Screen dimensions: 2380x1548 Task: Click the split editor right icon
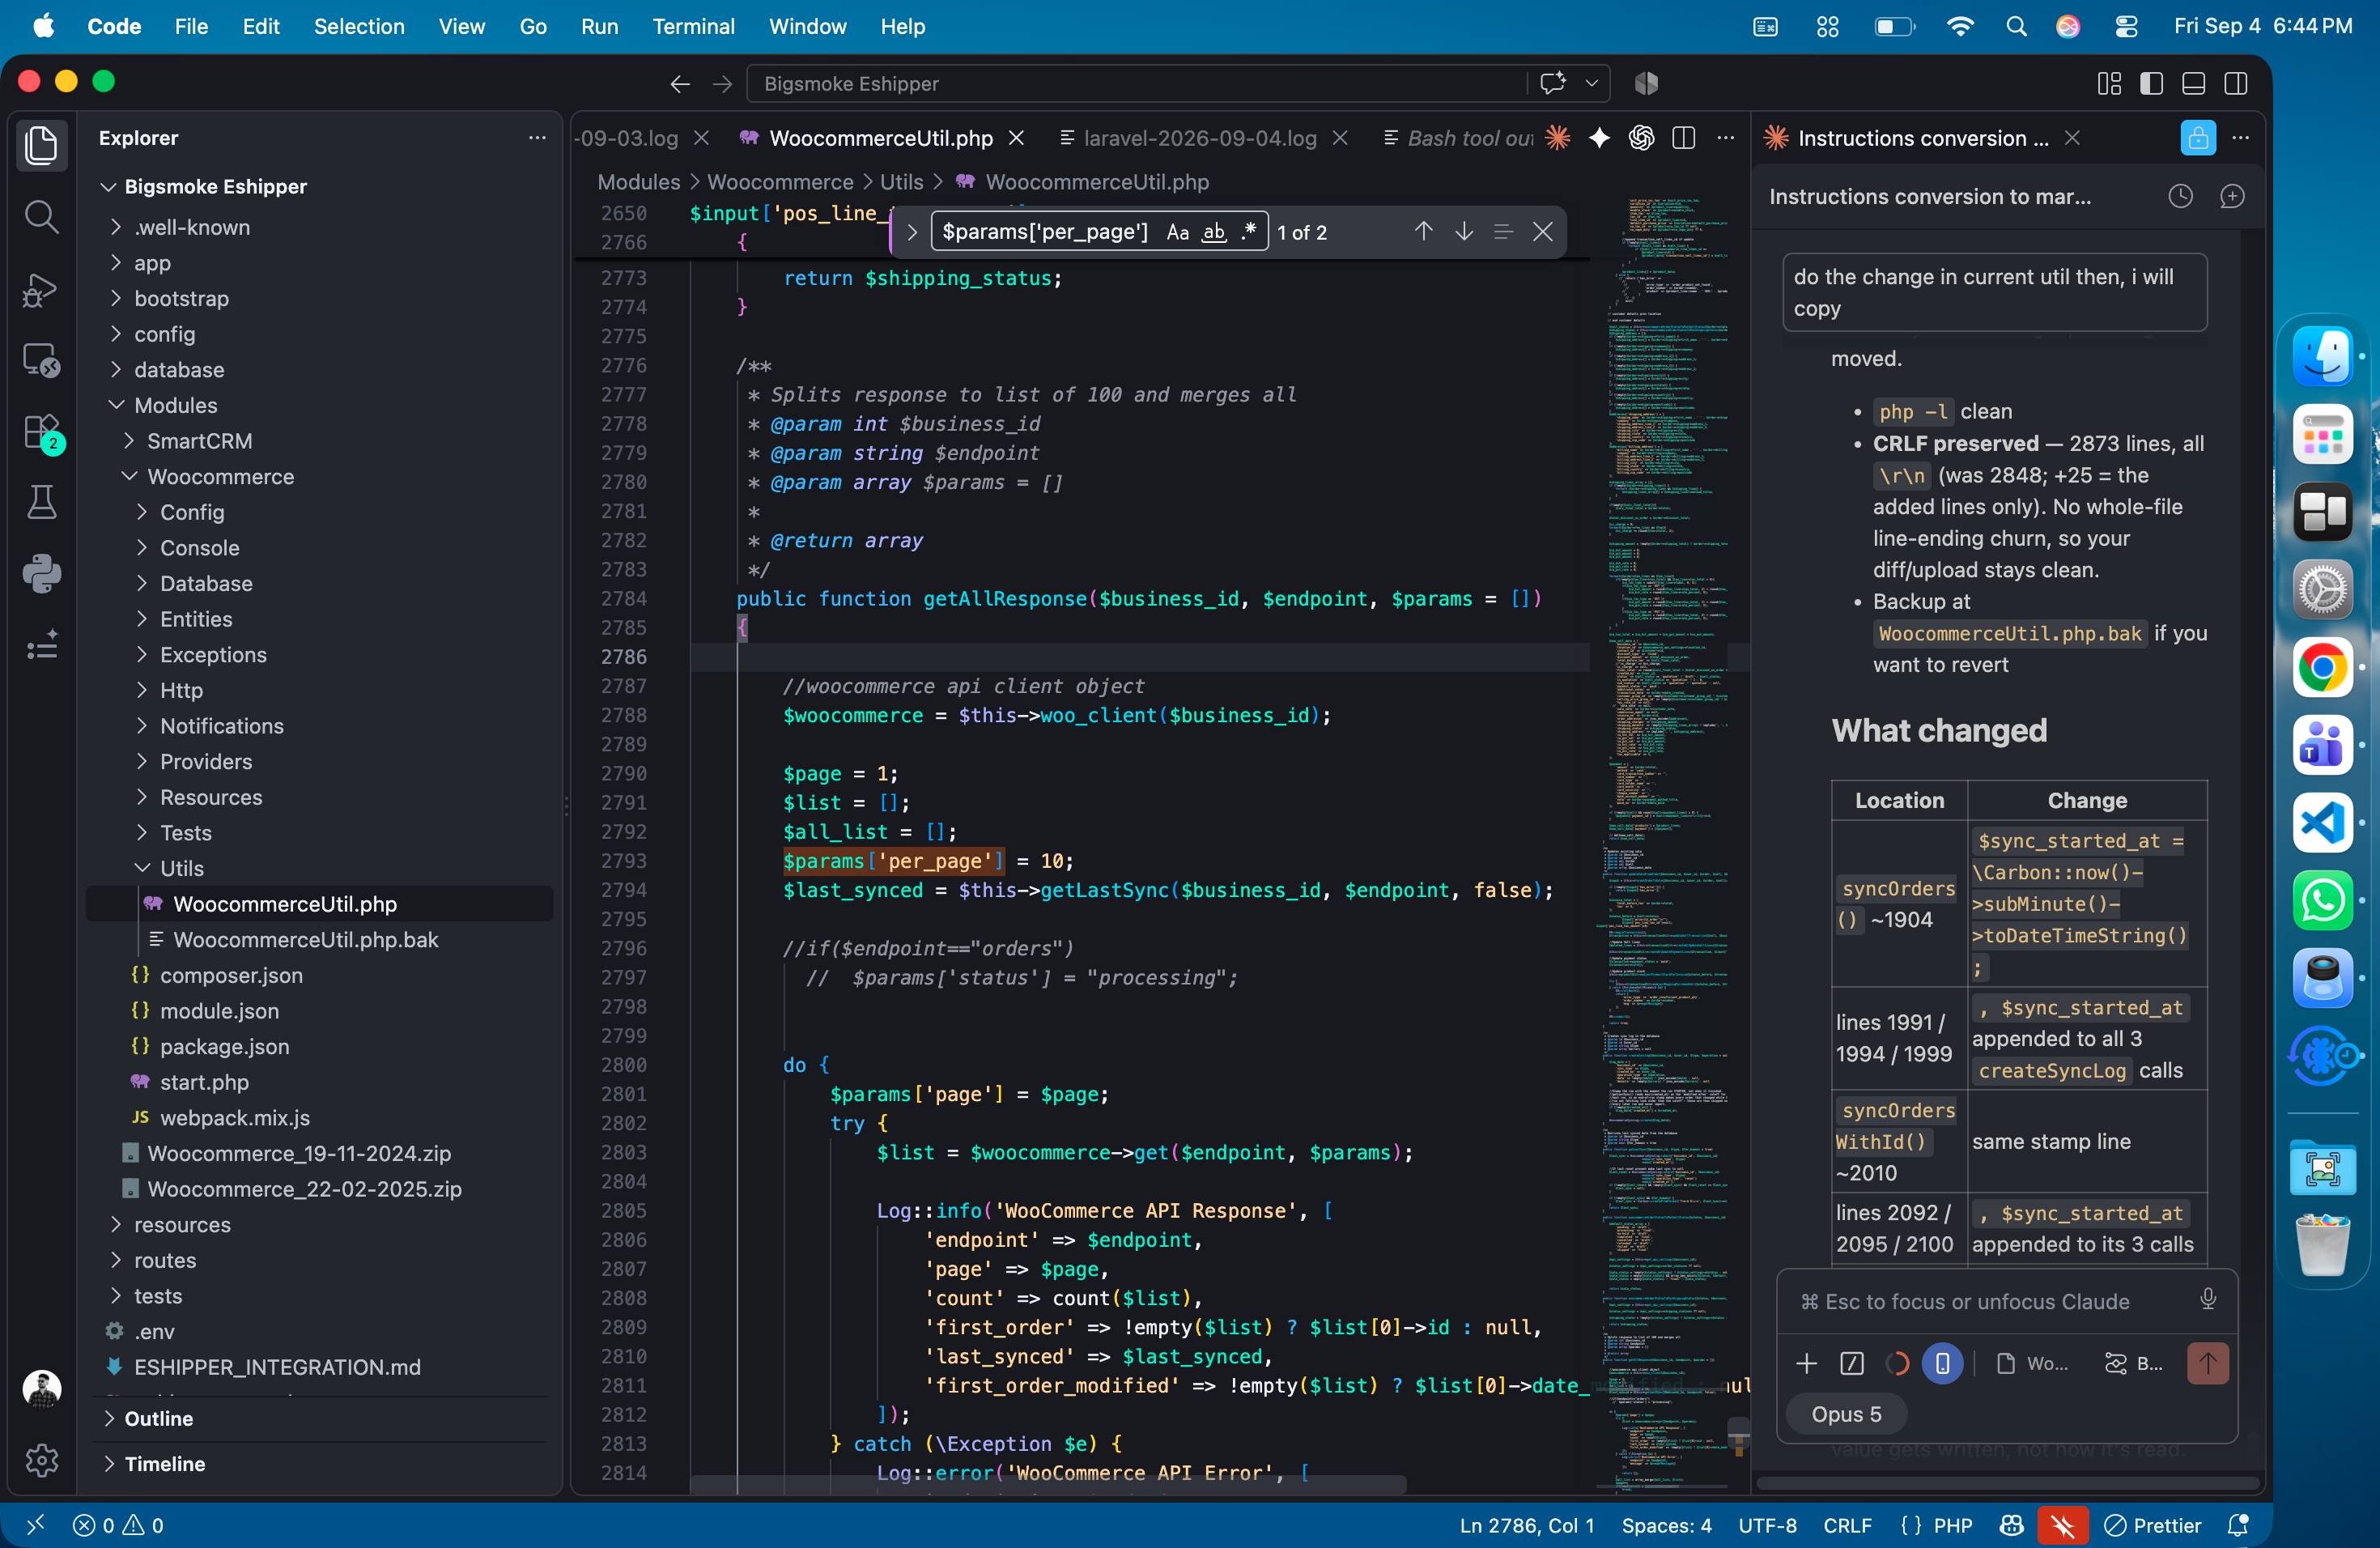coord(1684,138)
